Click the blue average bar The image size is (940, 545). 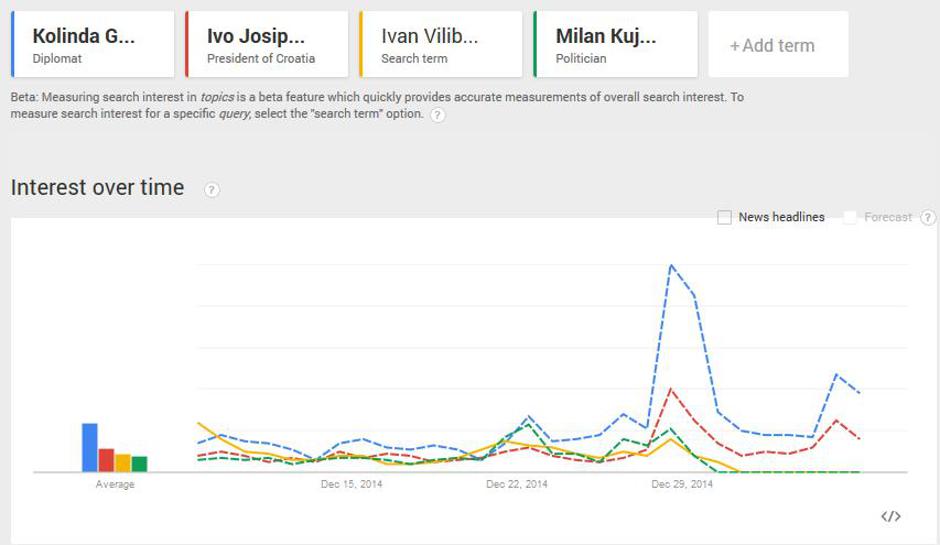point(90,447)
